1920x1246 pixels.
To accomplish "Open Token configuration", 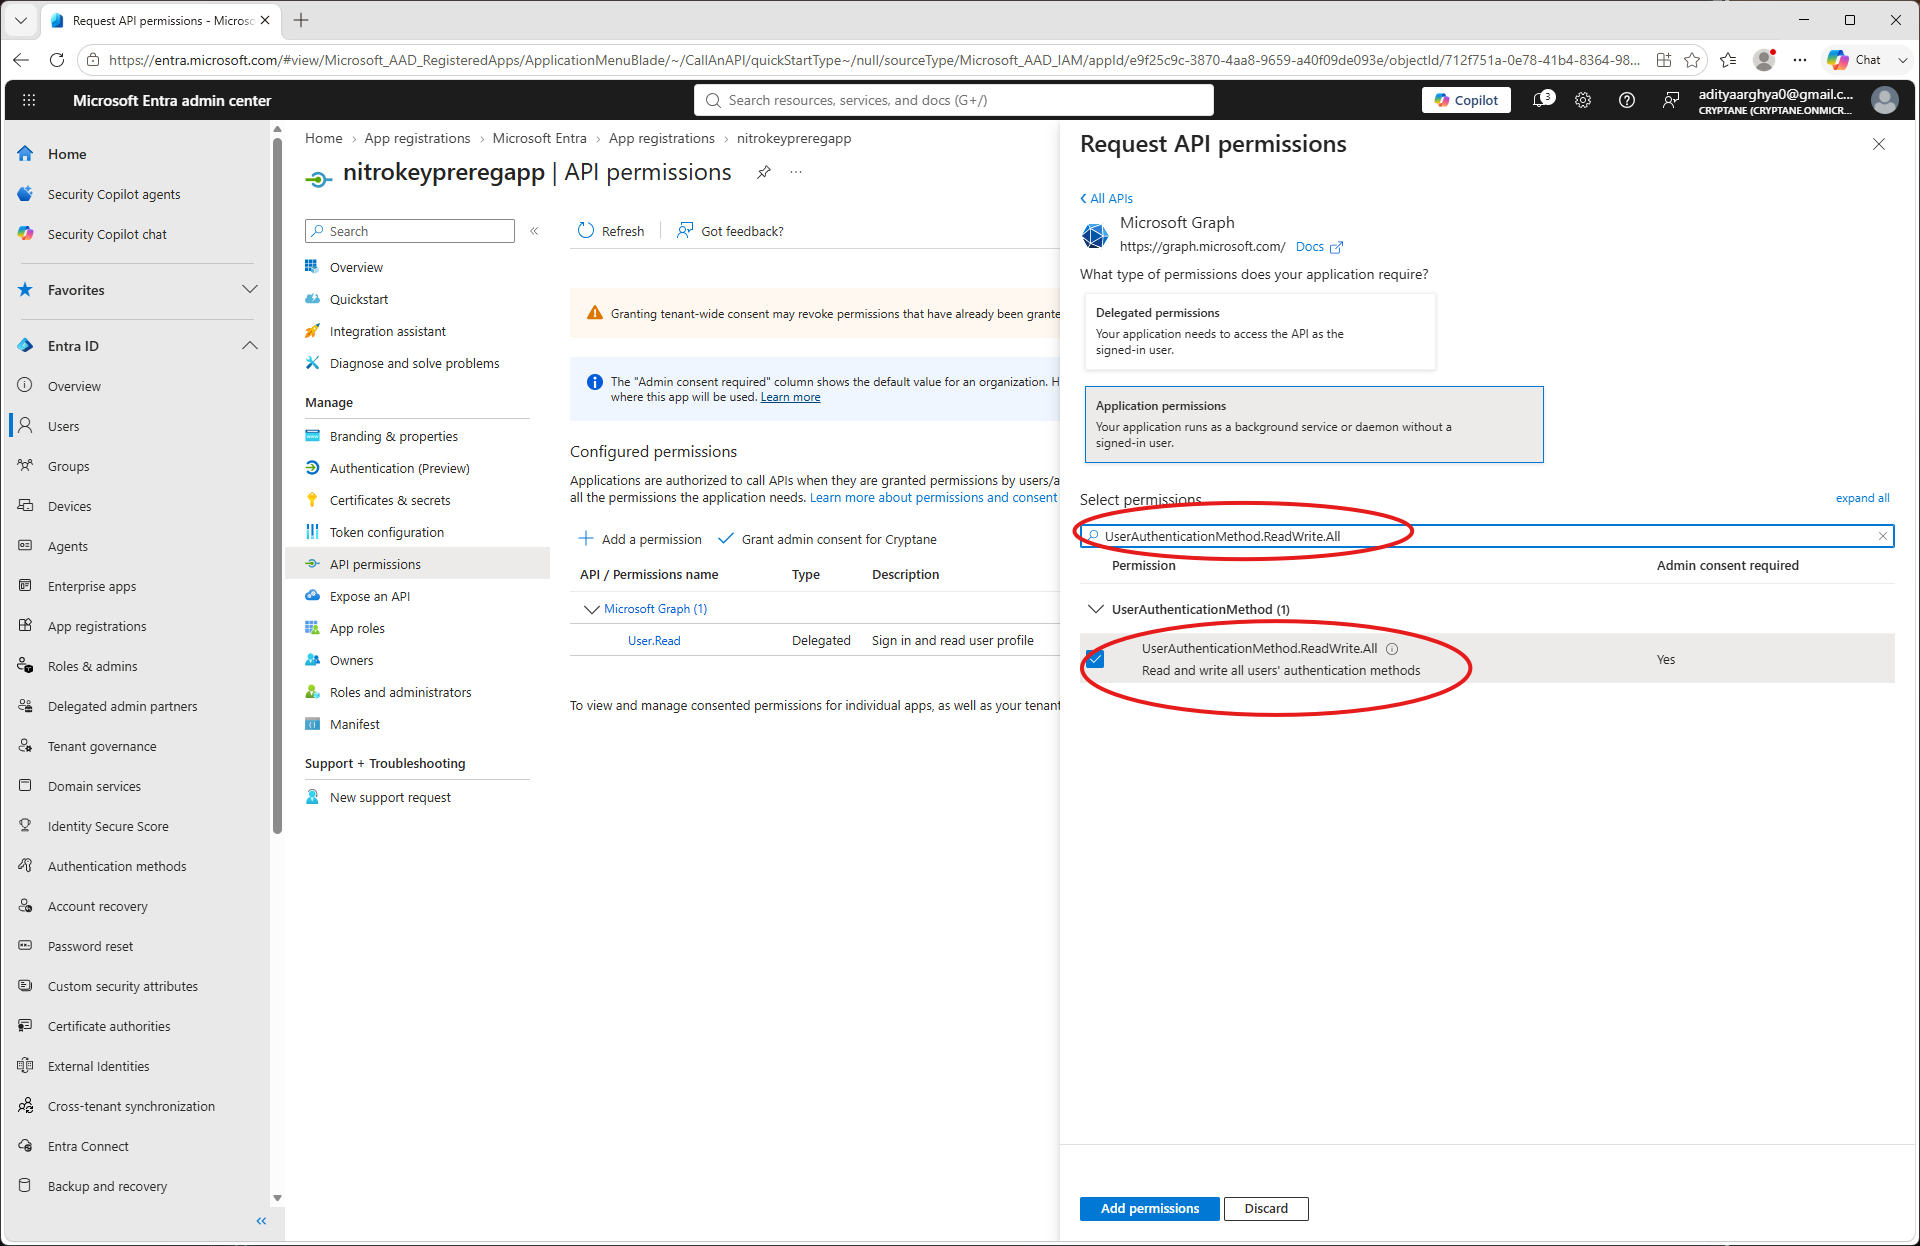I will coord(387,532).
